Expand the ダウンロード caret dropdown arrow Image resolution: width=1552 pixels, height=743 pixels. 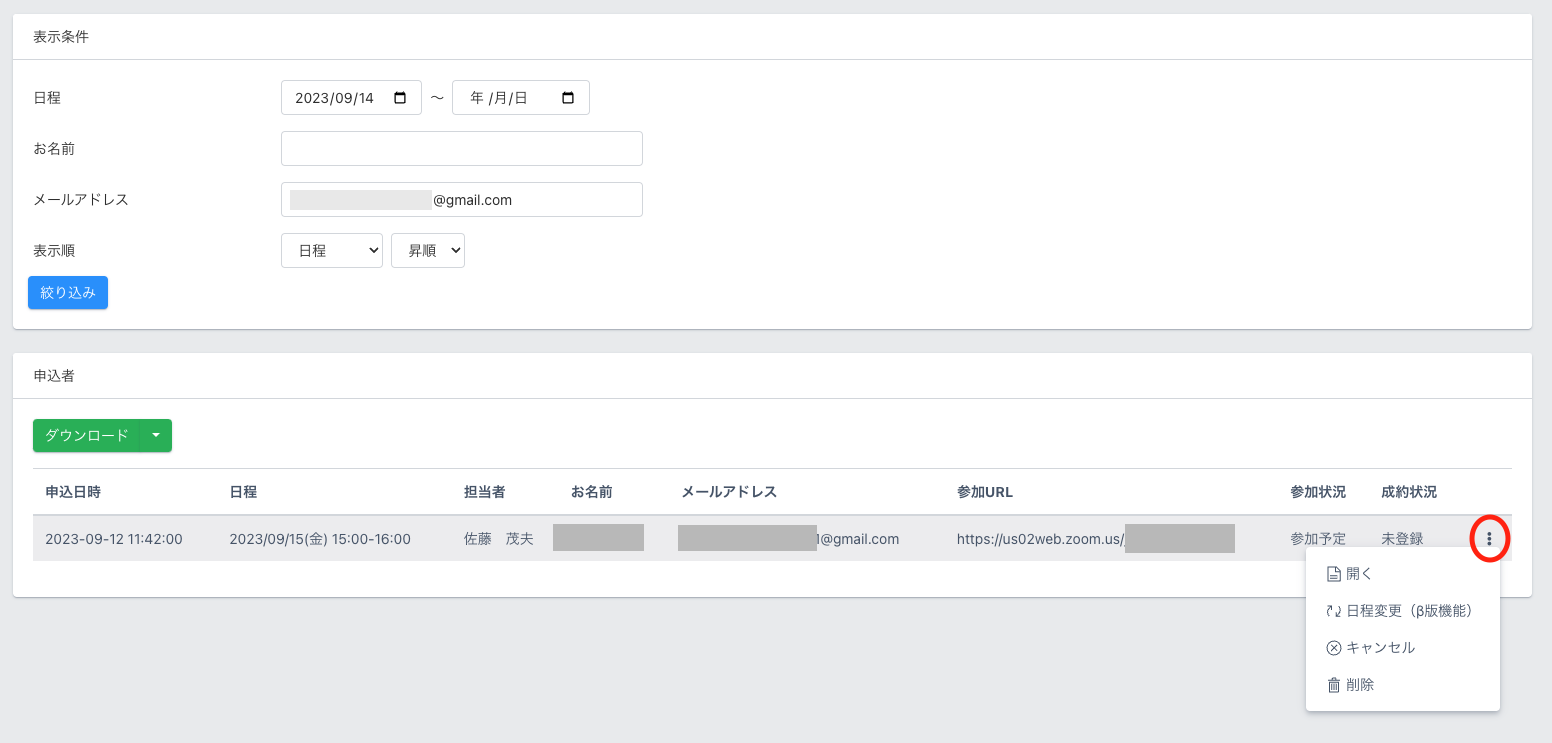point(156,436)
